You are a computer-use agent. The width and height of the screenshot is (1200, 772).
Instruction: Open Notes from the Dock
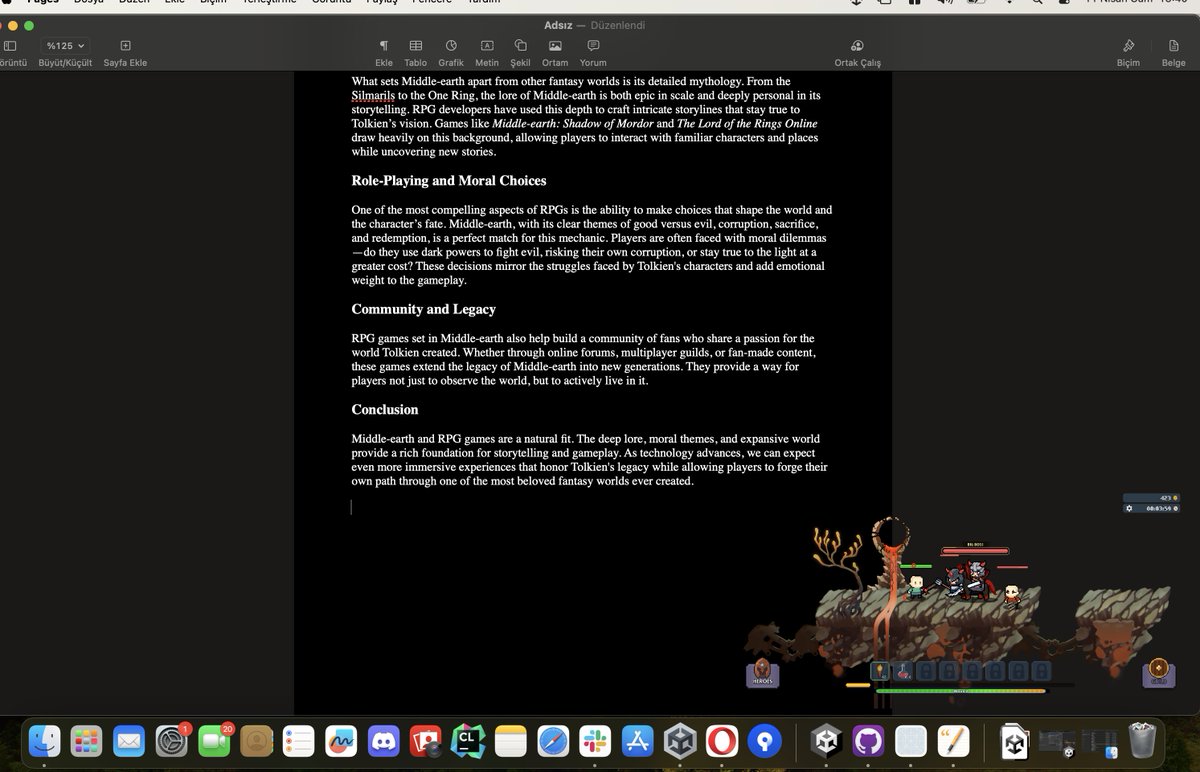pos(511,741)
